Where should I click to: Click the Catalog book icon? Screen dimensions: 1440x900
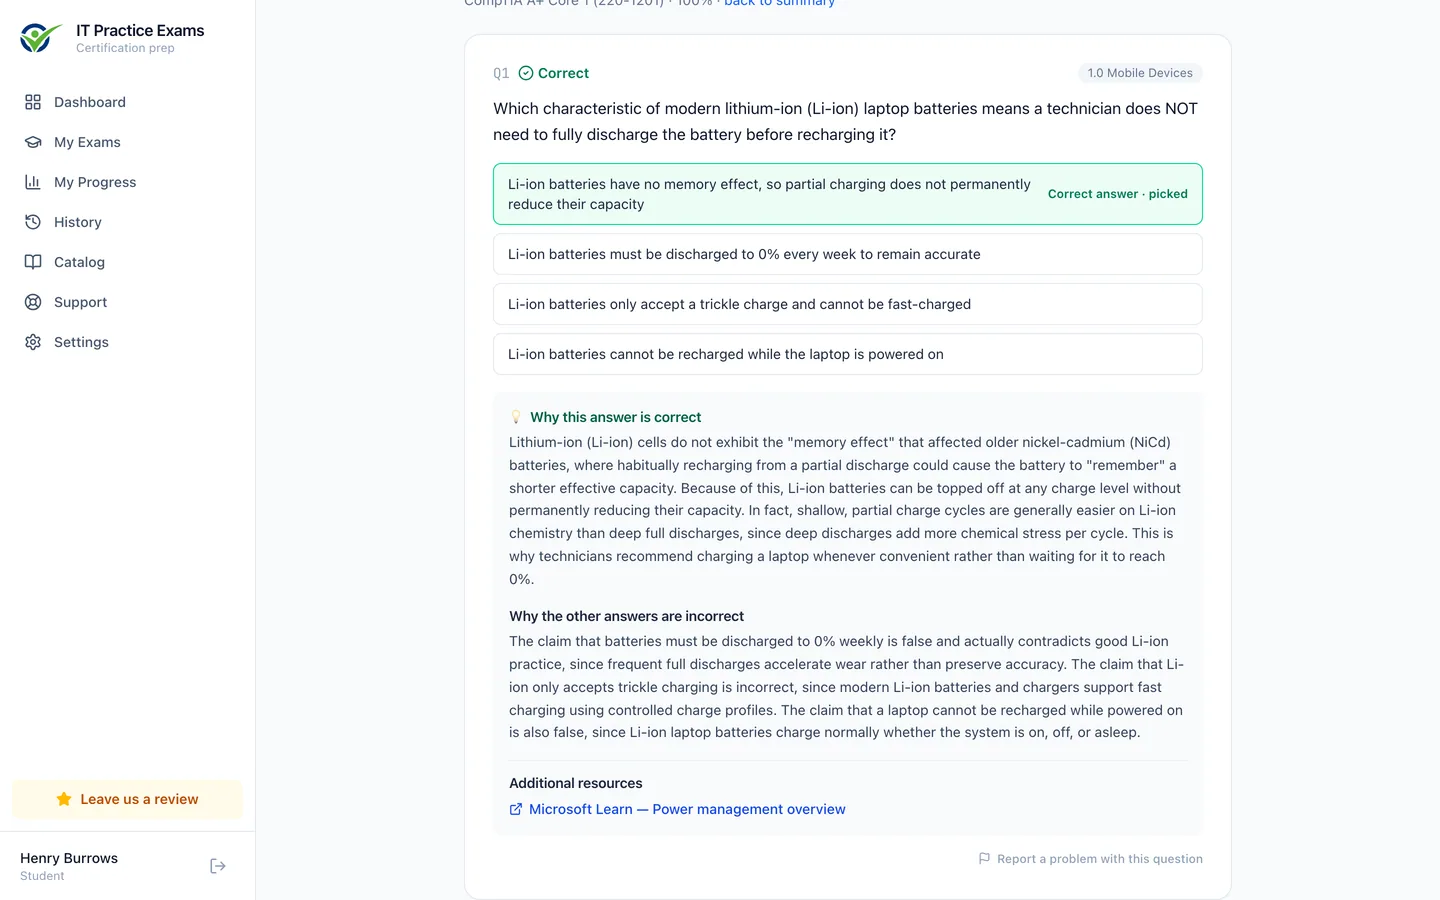33,262
